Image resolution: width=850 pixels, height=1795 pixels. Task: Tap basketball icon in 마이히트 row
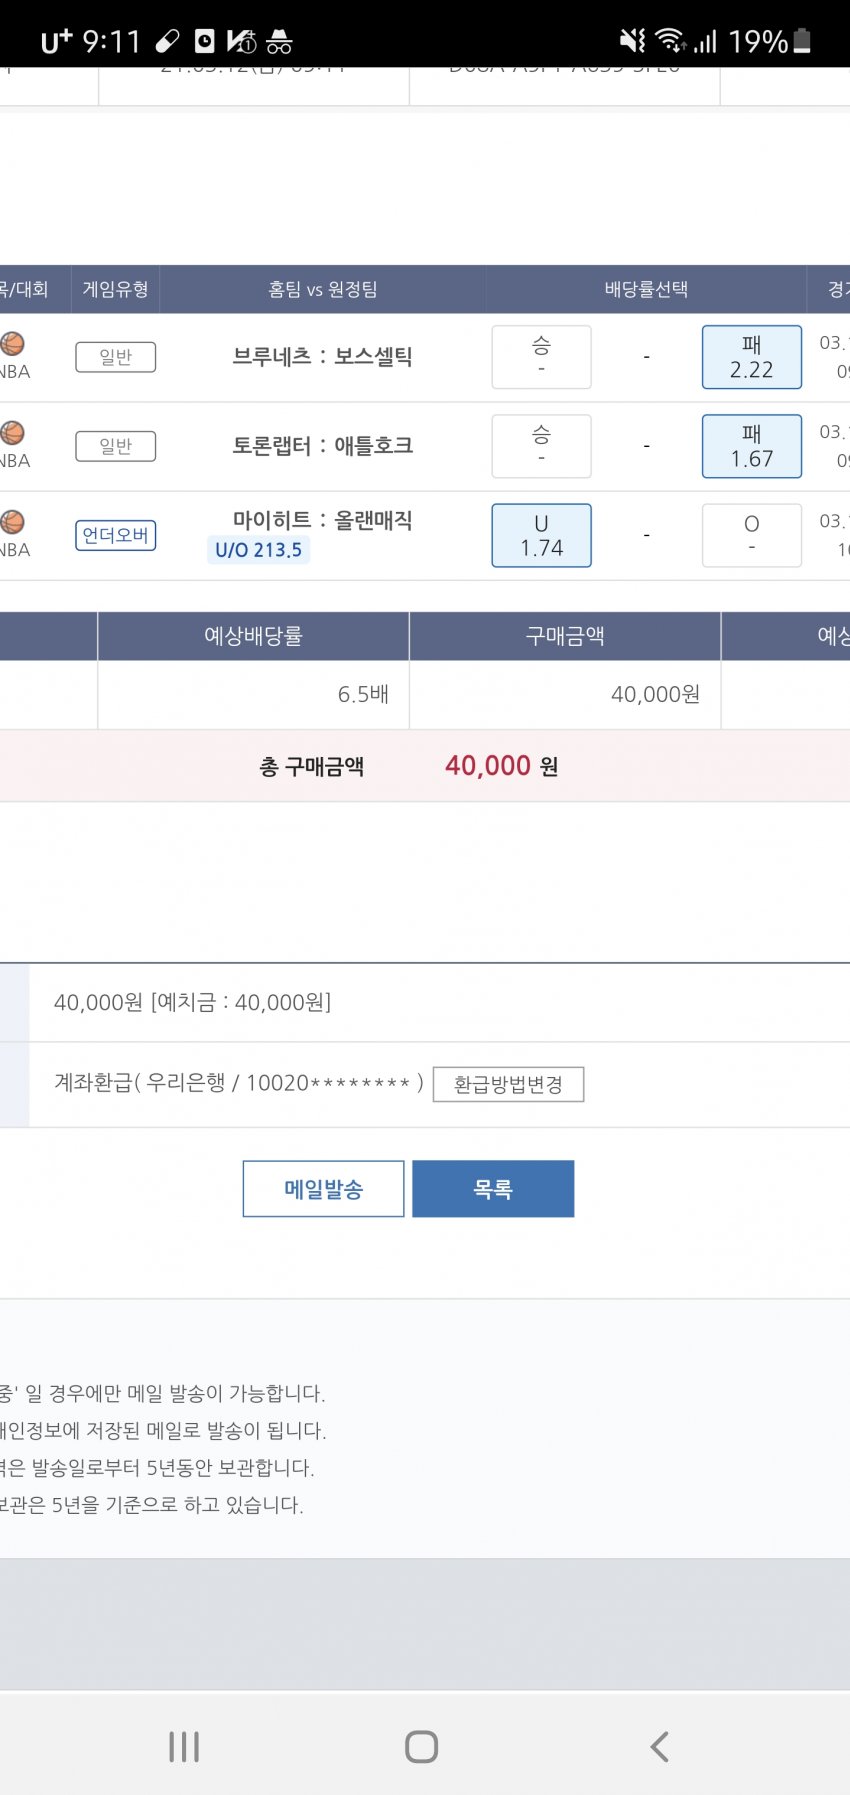[x=12, y=522]
